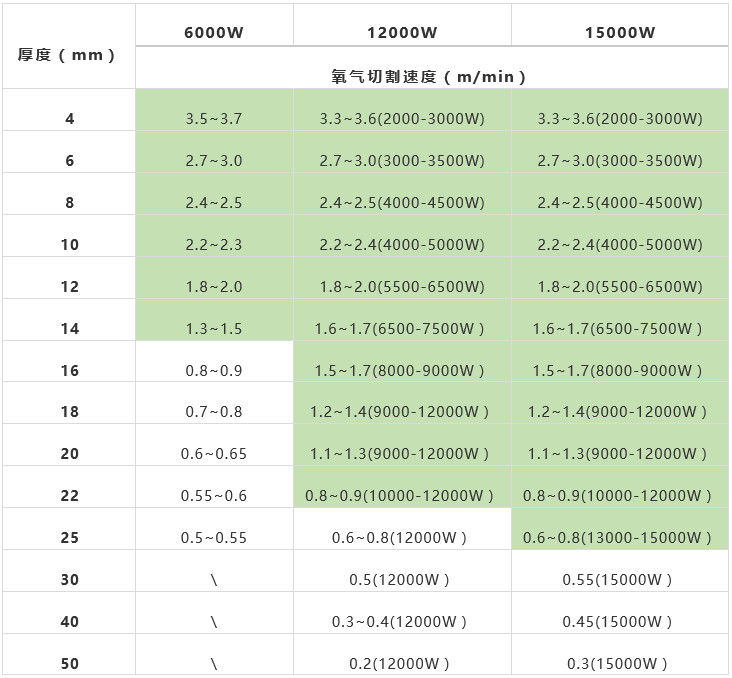Image resolution: width=732 pixels, height=678 pixels.
Task: Select 1.8~2.0(5500-6500W) under 15000W column
Action: coord(620,287)
